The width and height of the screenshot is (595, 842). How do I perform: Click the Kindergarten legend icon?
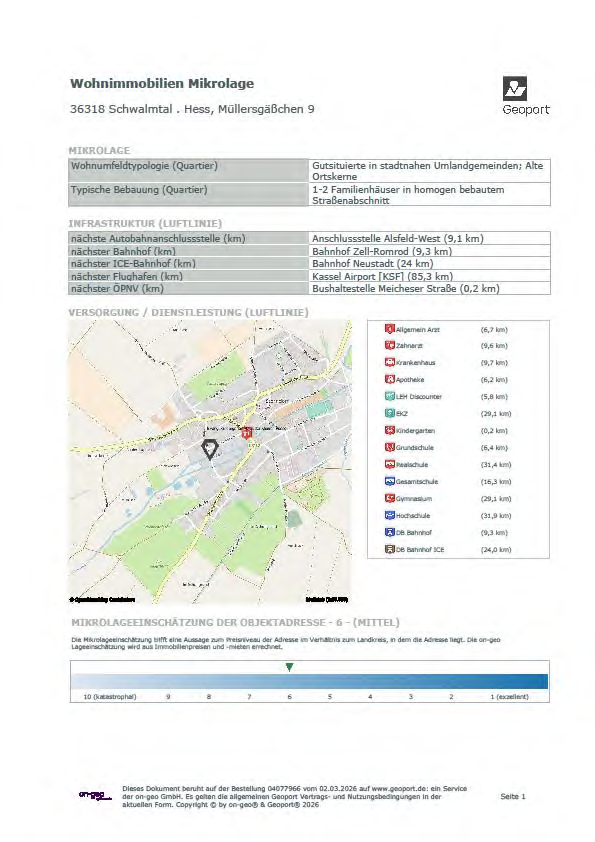pos(390,430)
